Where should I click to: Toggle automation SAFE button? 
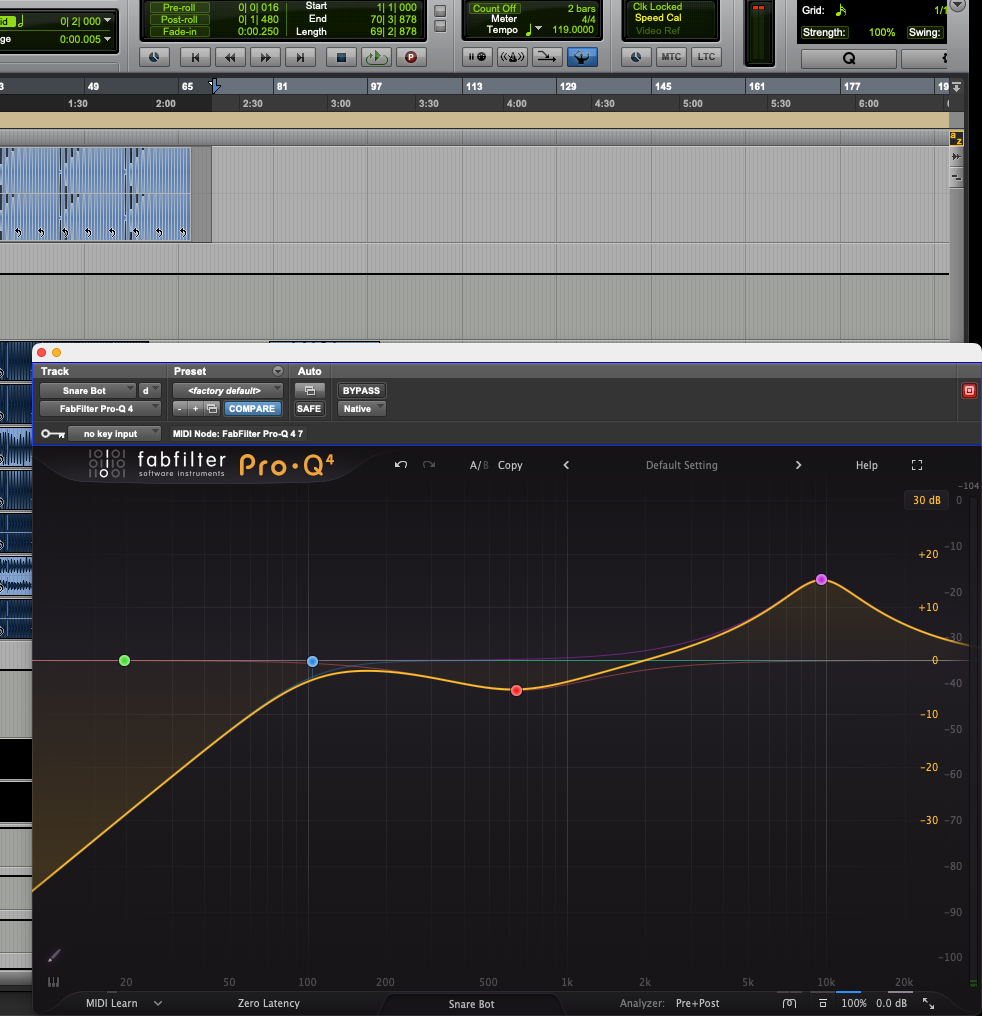tap(309, 409)
